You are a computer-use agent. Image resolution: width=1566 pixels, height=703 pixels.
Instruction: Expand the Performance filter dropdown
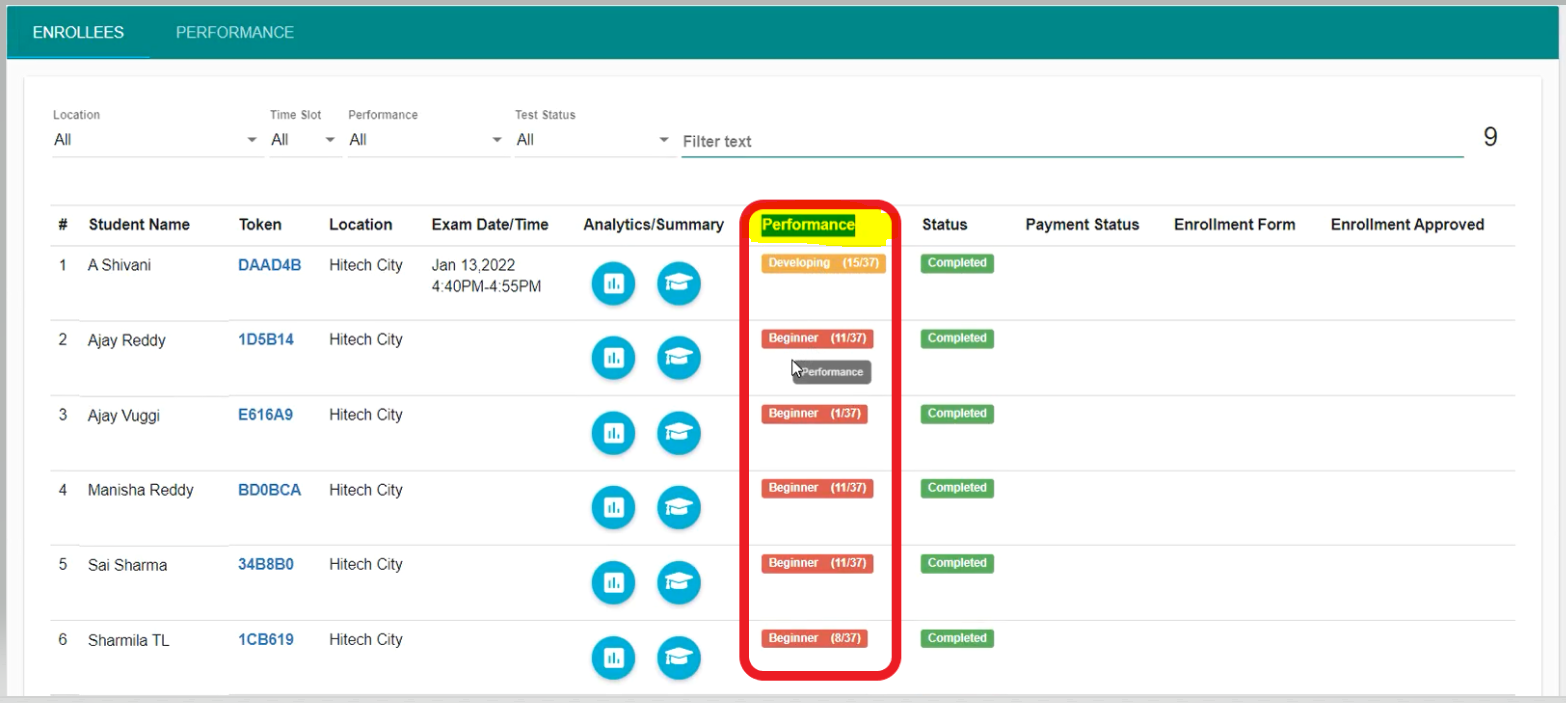[426, 140]
